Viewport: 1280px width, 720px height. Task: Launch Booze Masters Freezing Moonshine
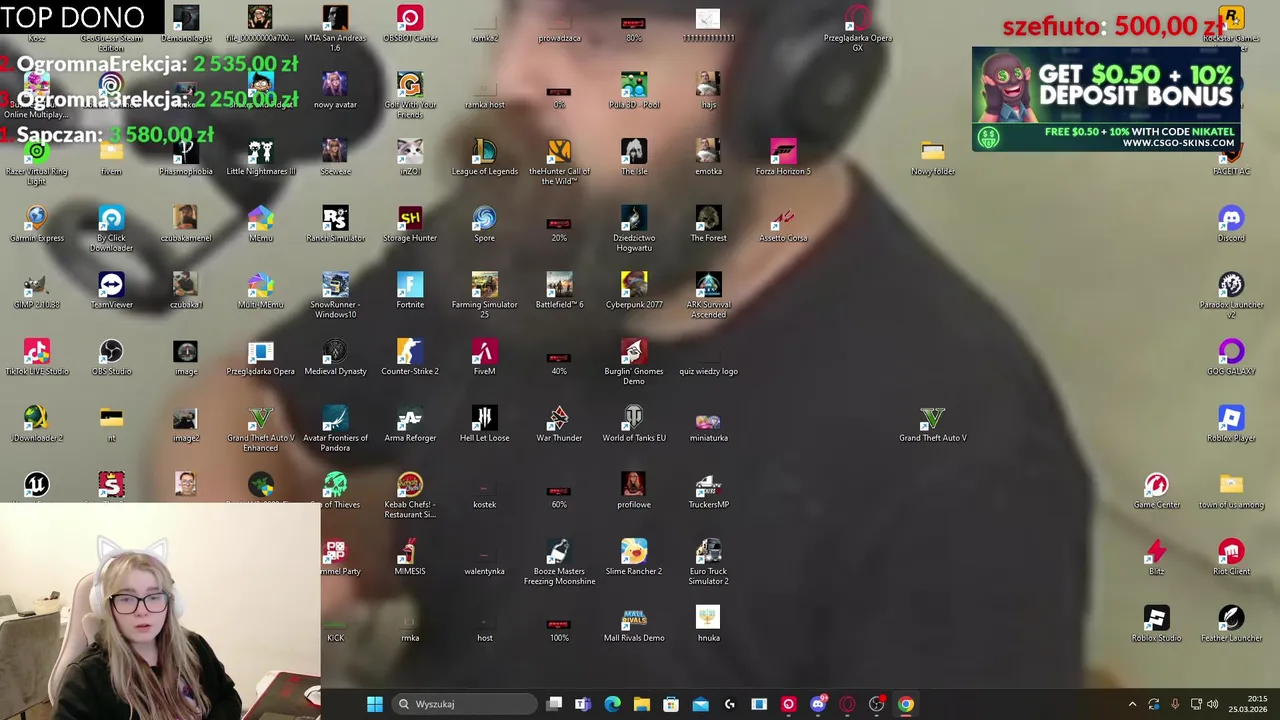559,562
